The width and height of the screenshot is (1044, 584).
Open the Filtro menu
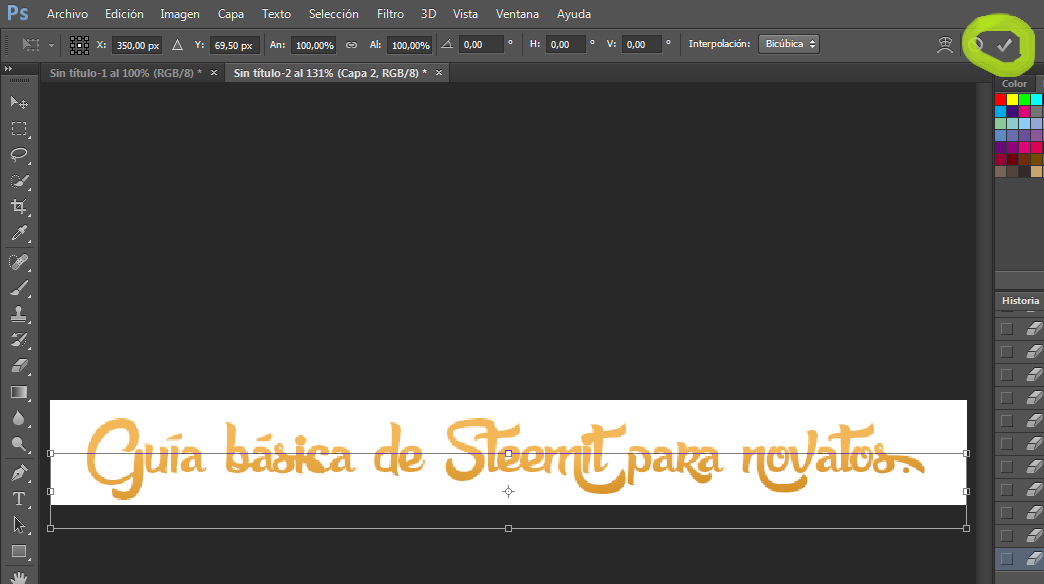tap(390, 13)
